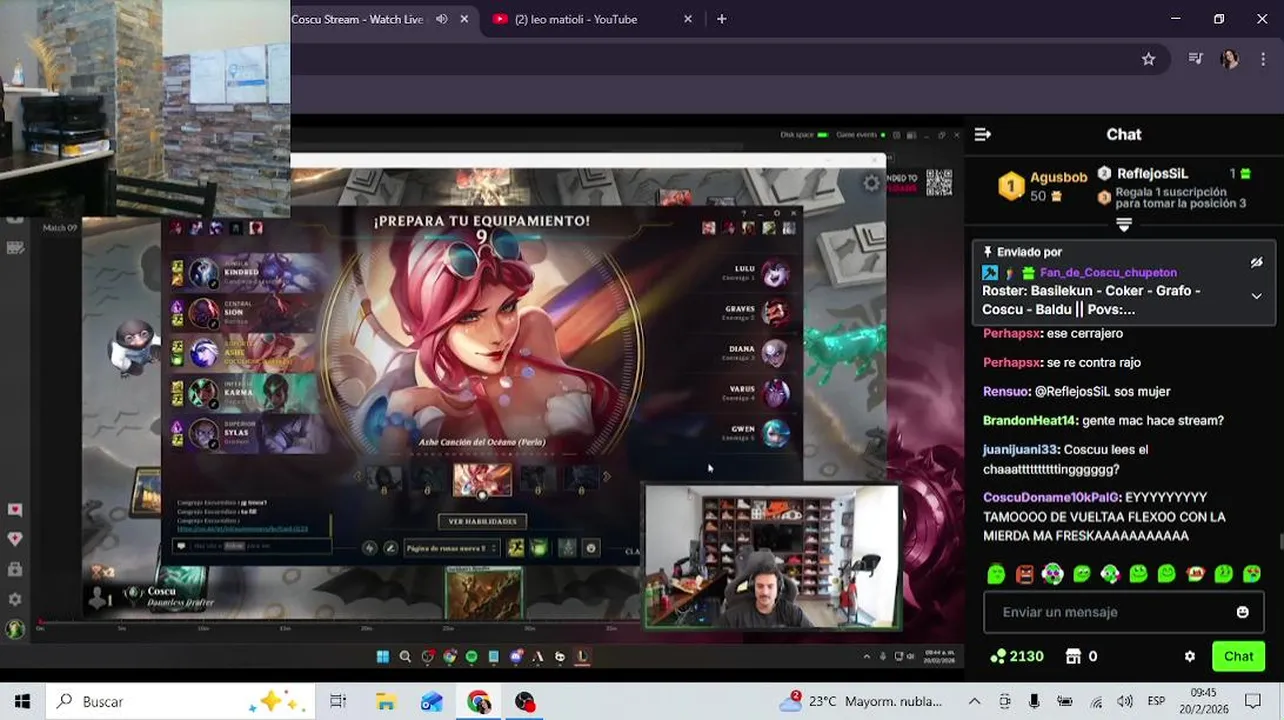Screen dimensions: 1284x720
Task: Open the emoji picker in the message box
Action: (x=1242, y=612)
